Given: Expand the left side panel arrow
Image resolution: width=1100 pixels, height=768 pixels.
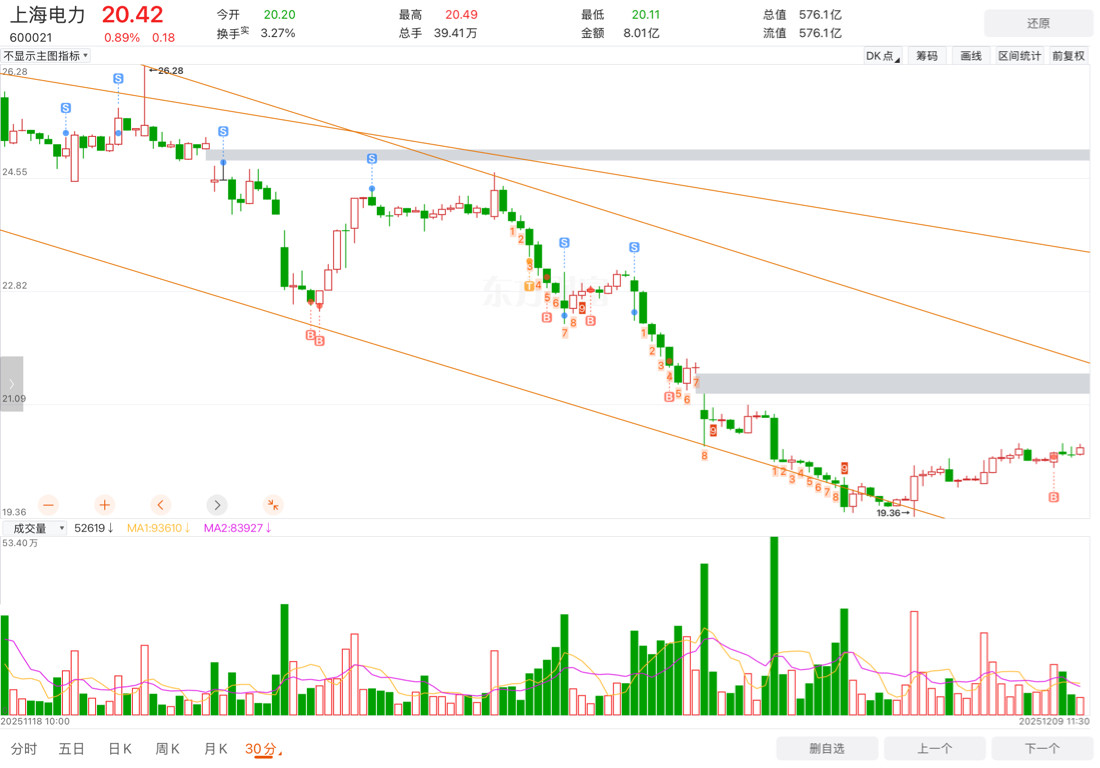Looking at the screenshot, I should (x=11, y=384).
